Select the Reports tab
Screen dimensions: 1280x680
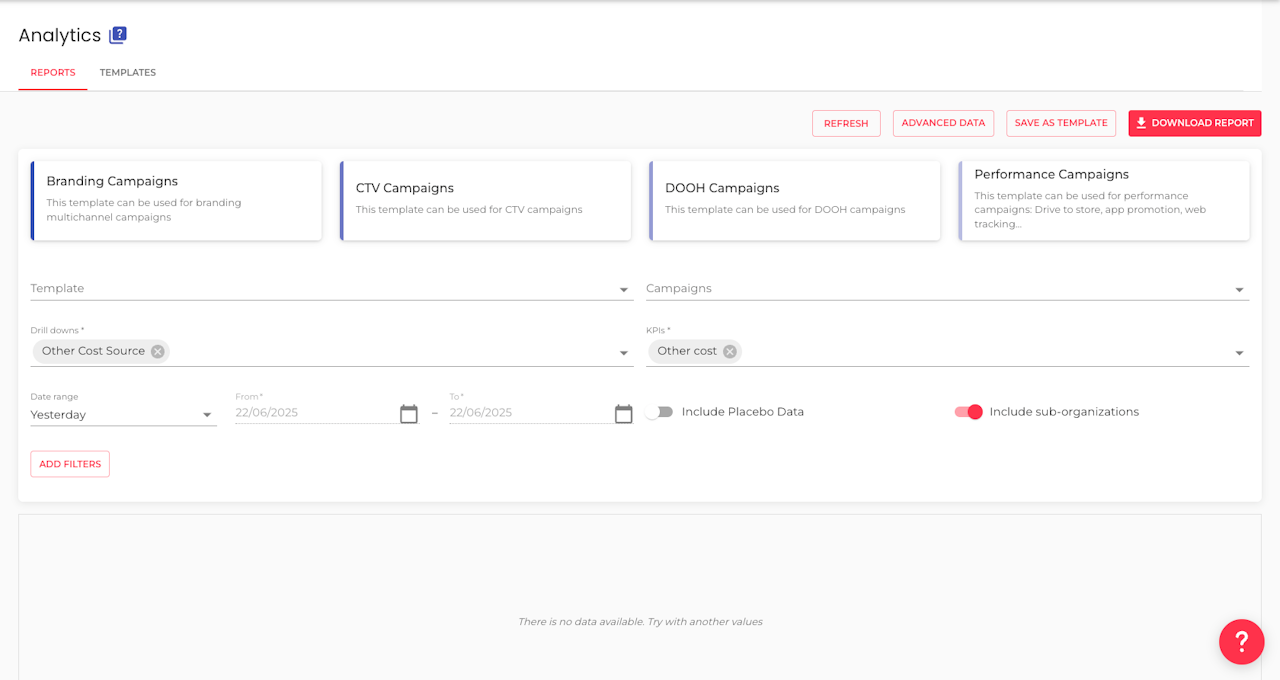[x=53, y=73]
